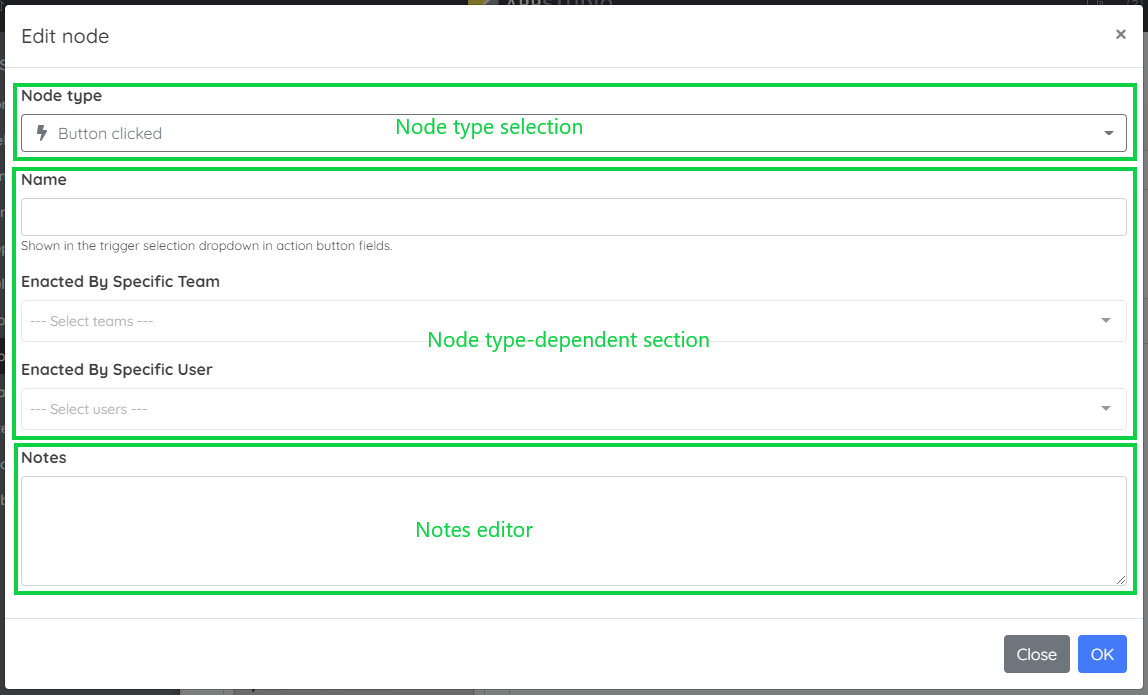This screenshot has height=695, width=1148.
Task: Click the Node type section label
Action: (x=61, y=95)
